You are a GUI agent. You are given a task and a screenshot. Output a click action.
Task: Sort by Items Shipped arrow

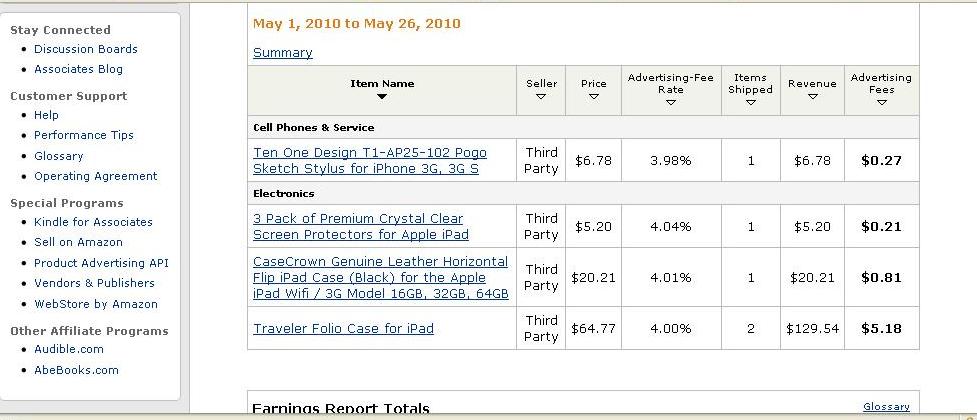coord(750,102)
